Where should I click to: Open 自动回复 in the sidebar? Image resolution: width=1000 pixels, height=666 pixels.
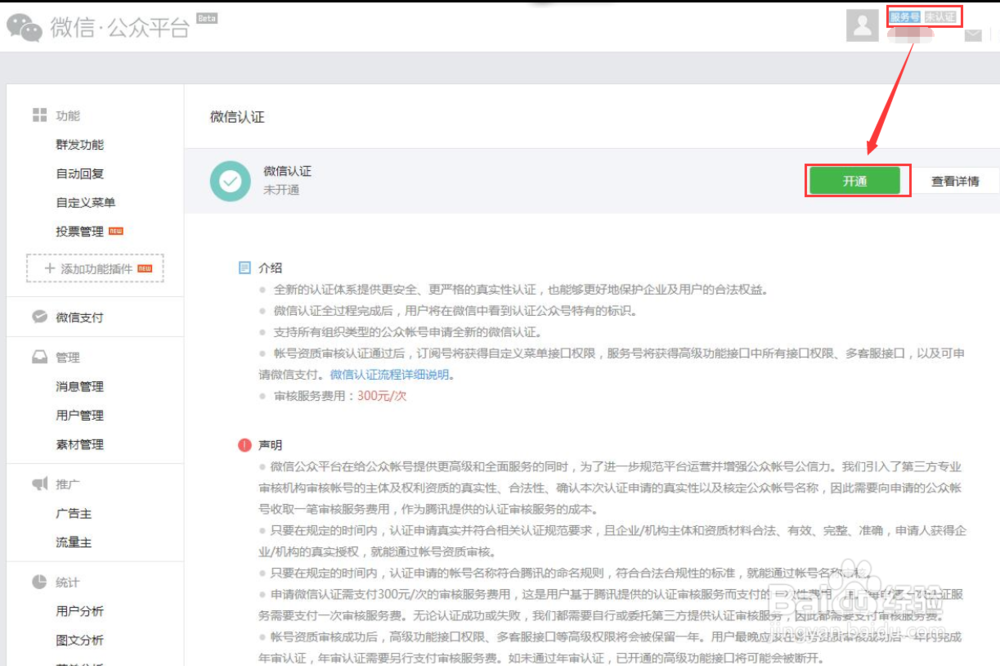click(80, 174)
